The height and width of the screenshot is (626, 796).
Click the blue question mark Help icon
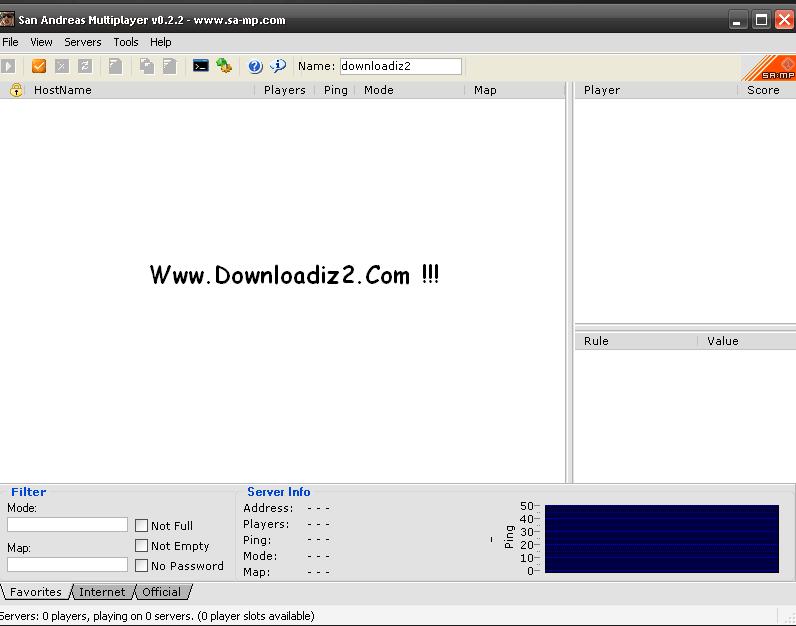point(255,66)
